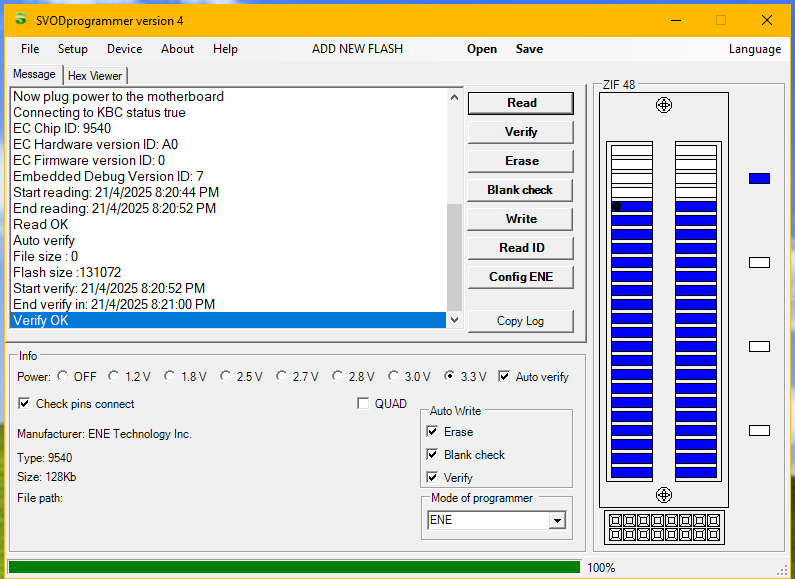Switch to the Hex Viewer tab
This screenshot has height=579, width=795.
95,76
